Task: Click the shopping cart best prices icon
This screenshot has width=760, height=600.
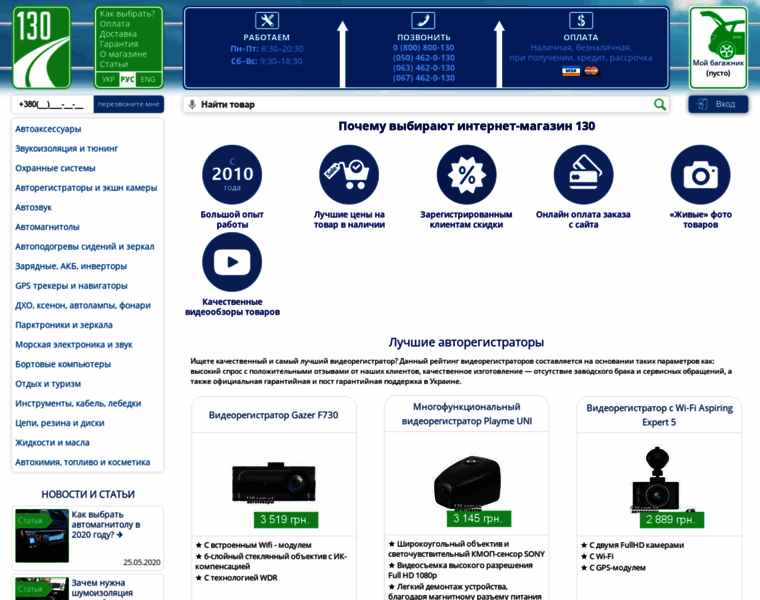Action: coord(349,174)
